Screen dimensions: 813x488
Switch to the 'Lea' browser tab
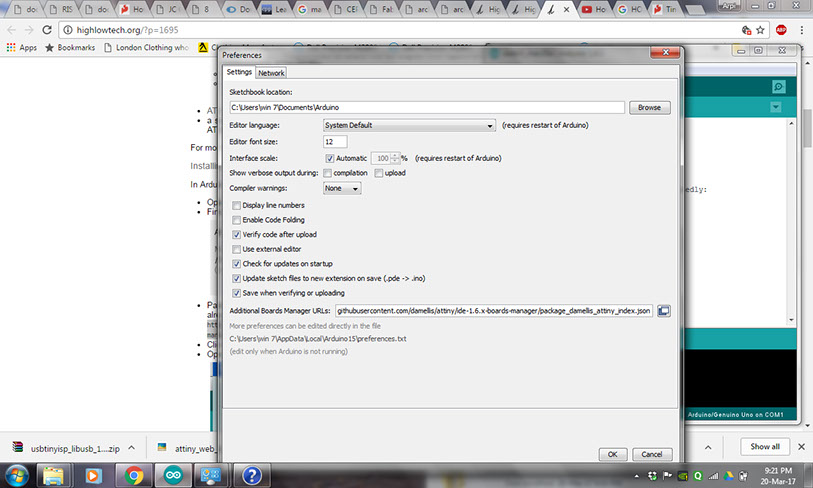275,9
